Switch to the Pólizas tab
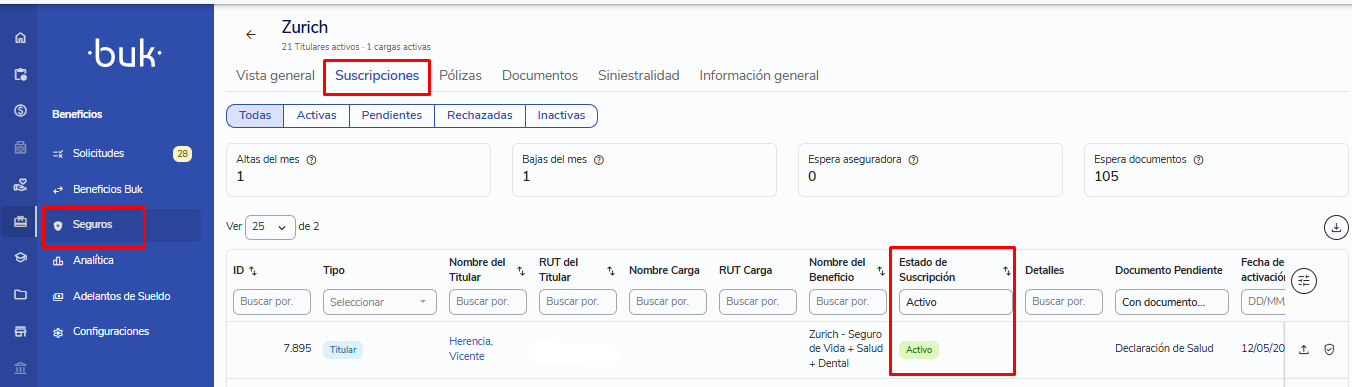This screenshot has width=1352, height=387. (x=460, y=76)
